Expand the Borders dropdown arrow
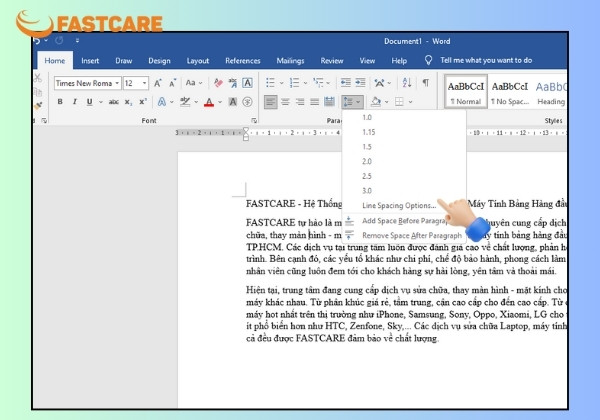Viewport: 600px width, 420px height. coord(410,102)
